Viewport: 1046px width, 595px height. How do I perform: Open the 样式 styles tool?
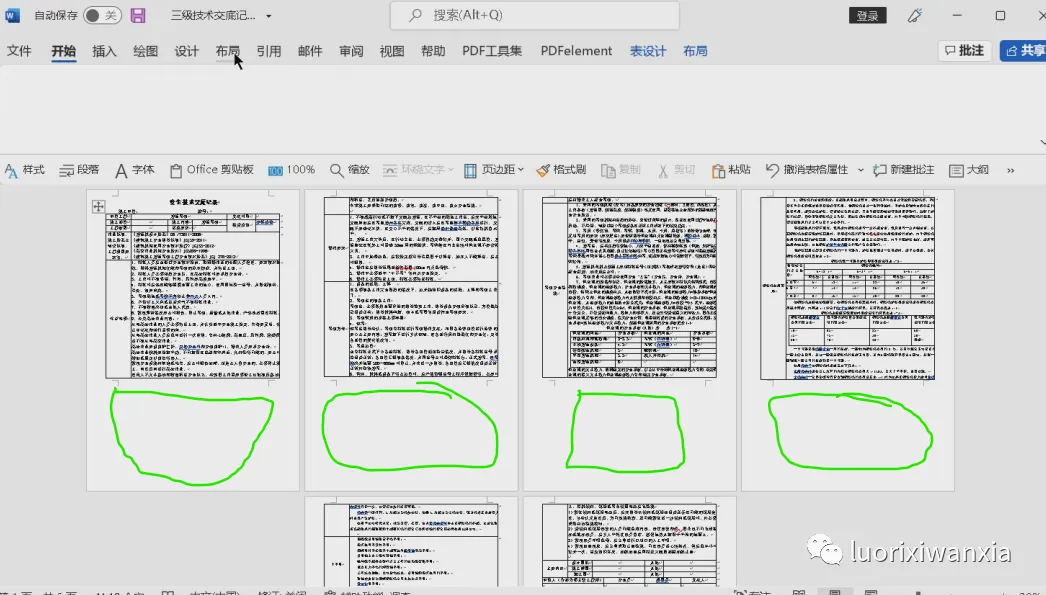[25, 170]
